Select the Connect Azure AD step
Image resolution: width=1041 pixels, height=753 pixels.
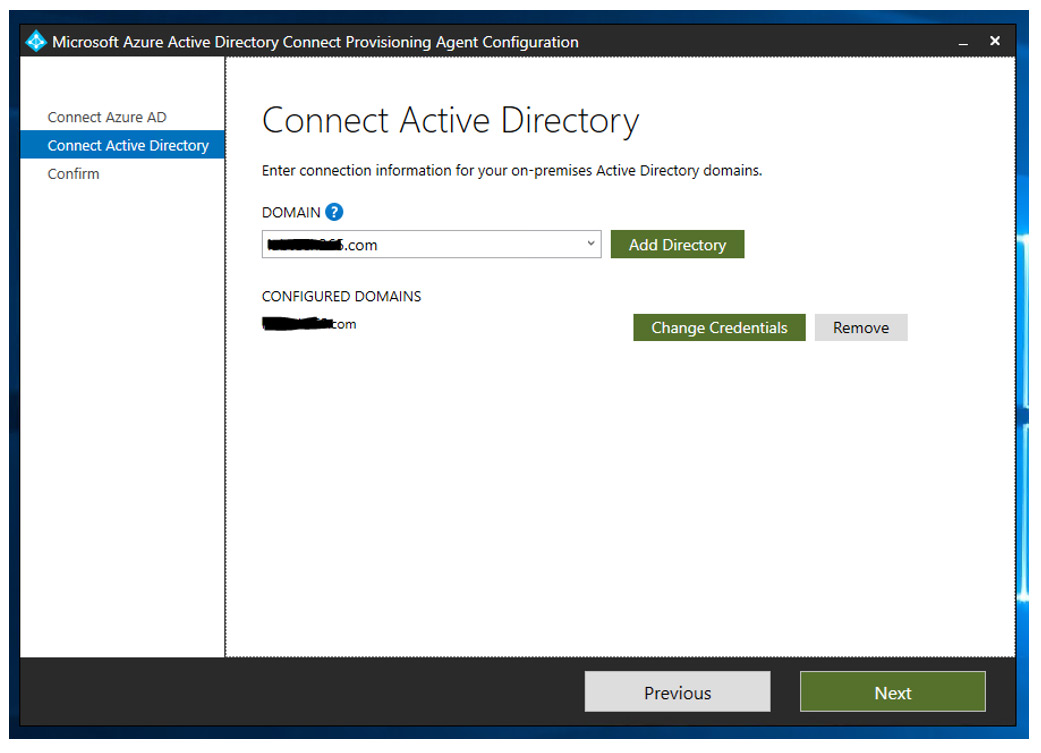(107, 118)
